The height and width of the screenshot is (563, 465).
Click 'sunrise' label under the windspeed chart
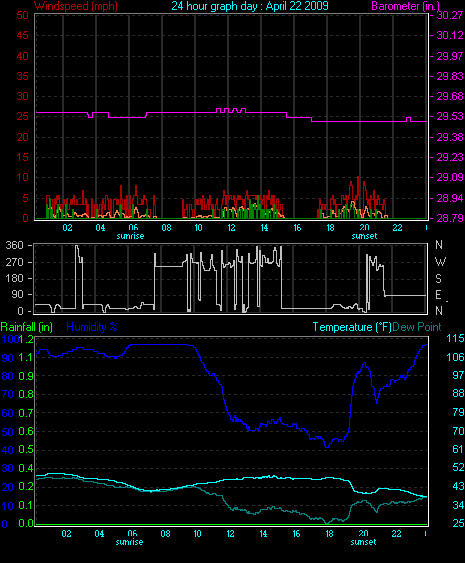pyautogui.click(x=130, y=236)
